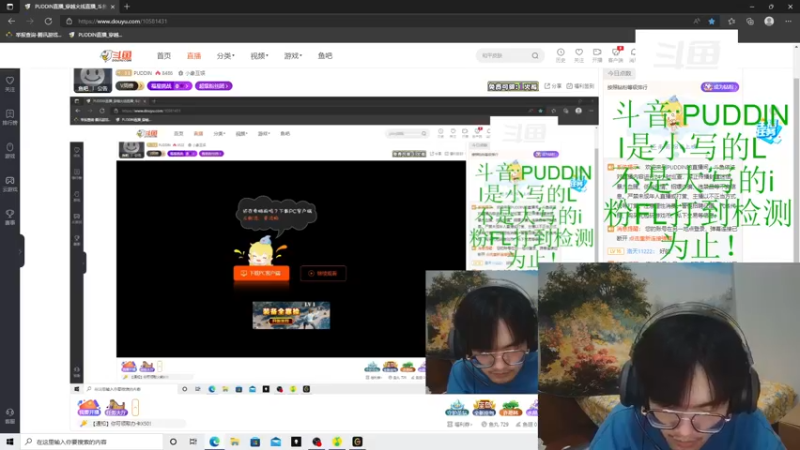
Task: Click the blue star favorites icon in the address bar
Action: pyautogui.click(x=712, y=21)
